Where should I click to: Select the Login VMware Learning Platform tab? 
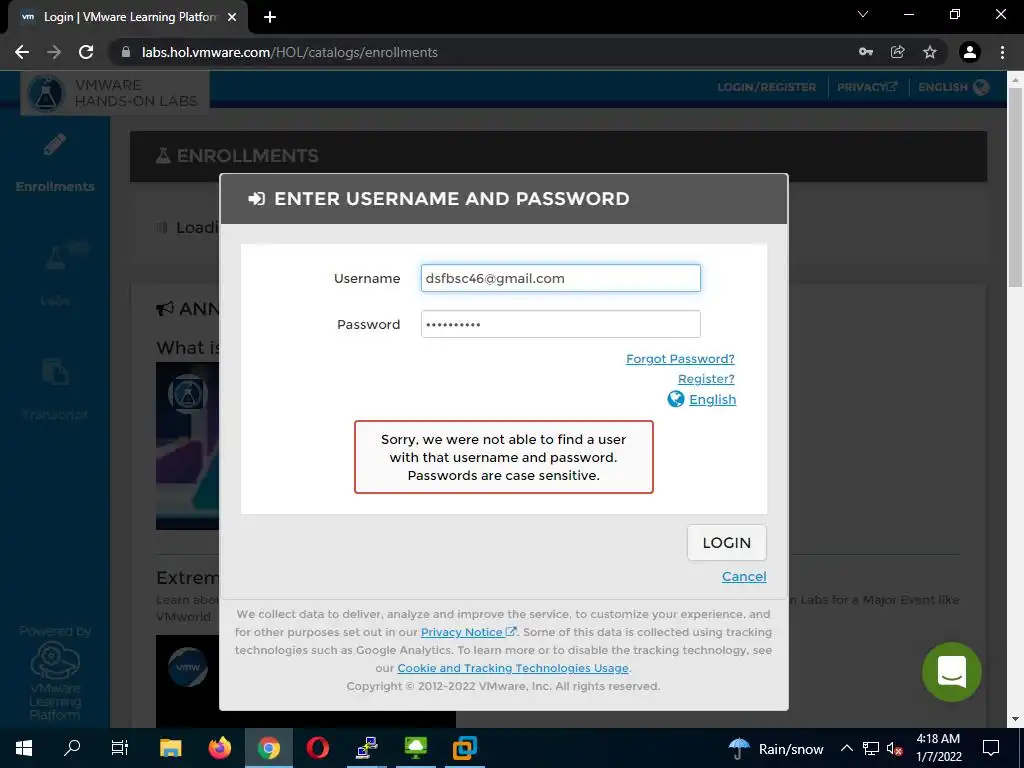click(x=127, y=17)
